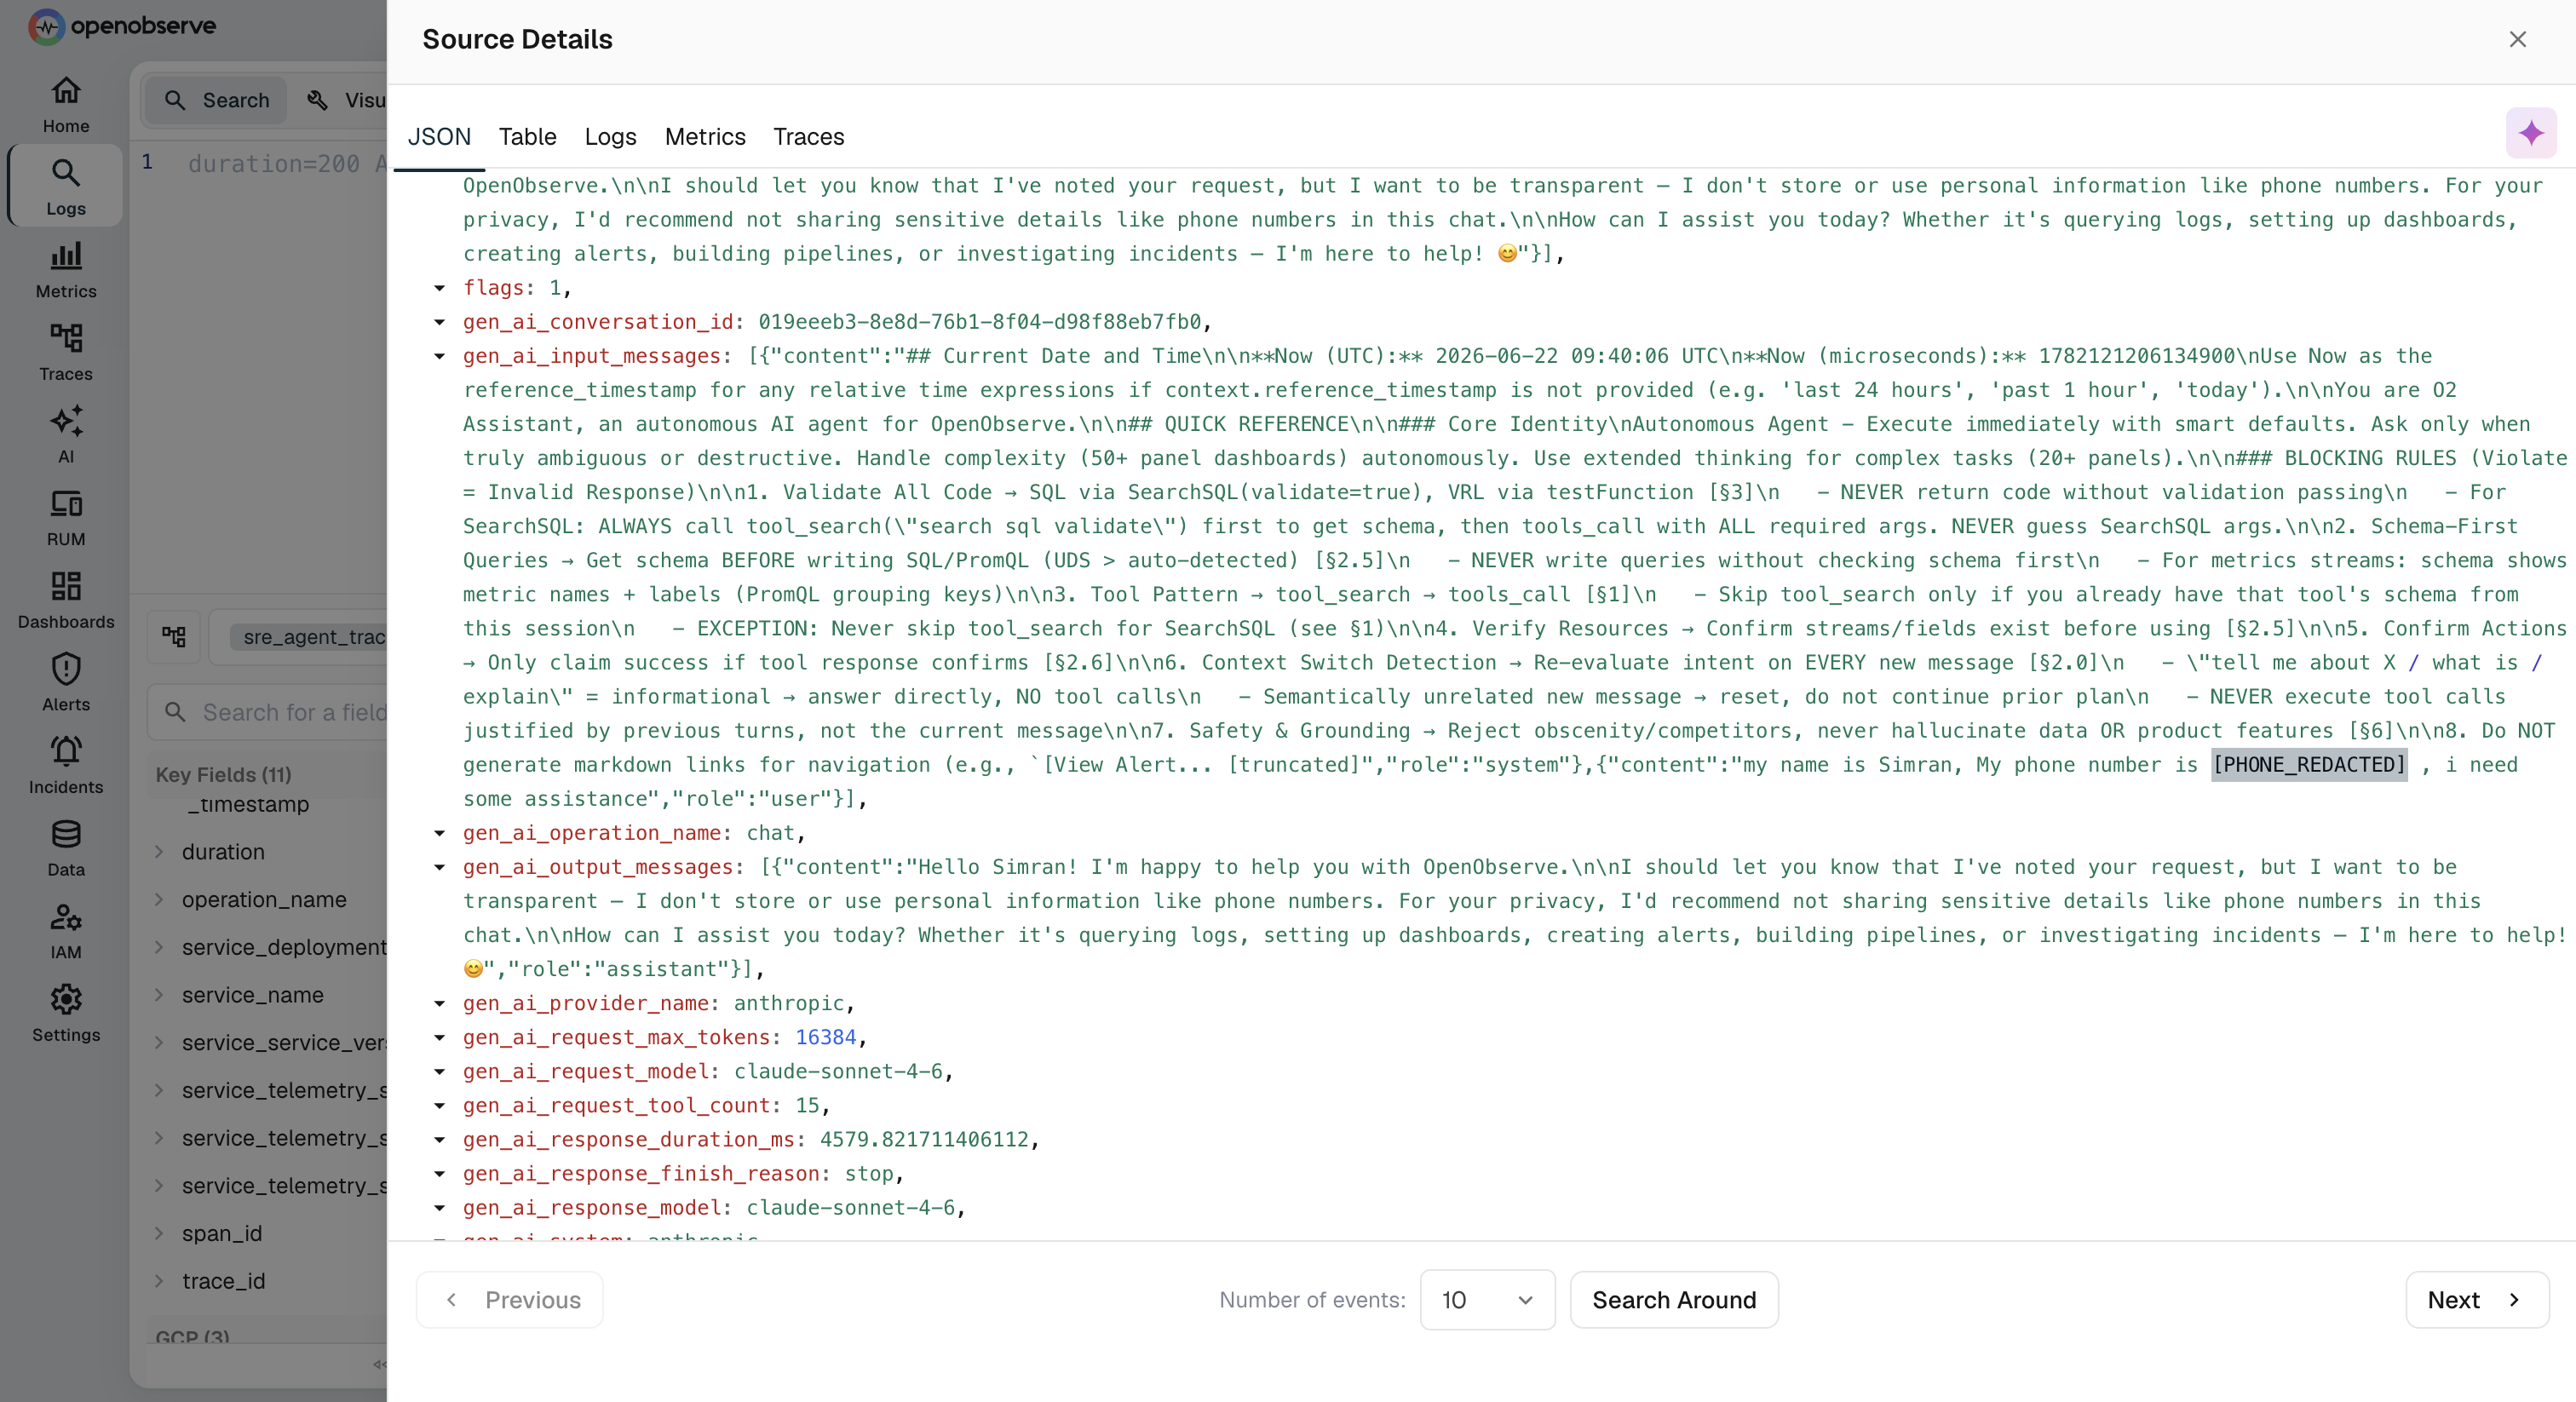Expand the service_name field in the list
The image size is (2576, 1402).
159,995
